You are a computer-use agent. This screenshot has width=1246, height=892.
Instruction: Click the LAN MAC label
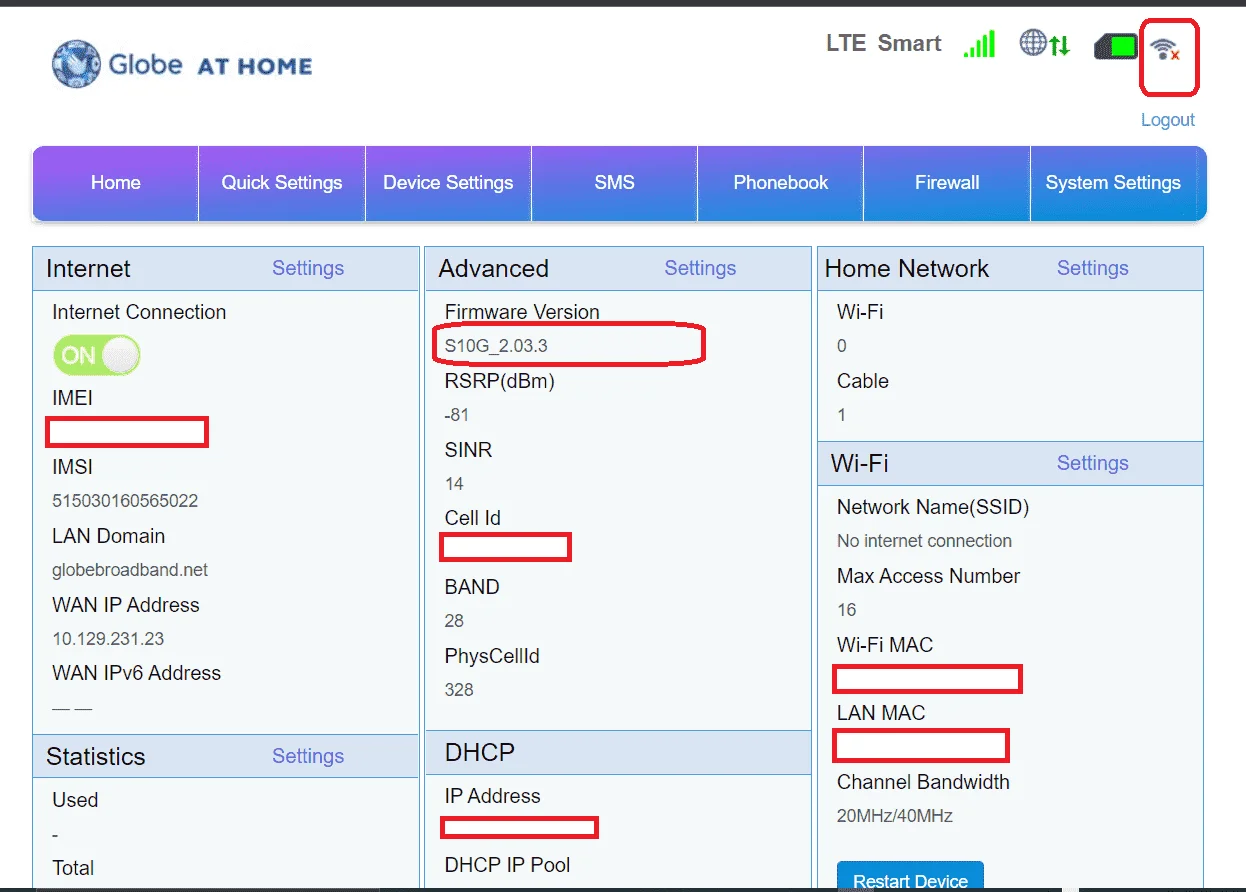(x=881, y=713)
